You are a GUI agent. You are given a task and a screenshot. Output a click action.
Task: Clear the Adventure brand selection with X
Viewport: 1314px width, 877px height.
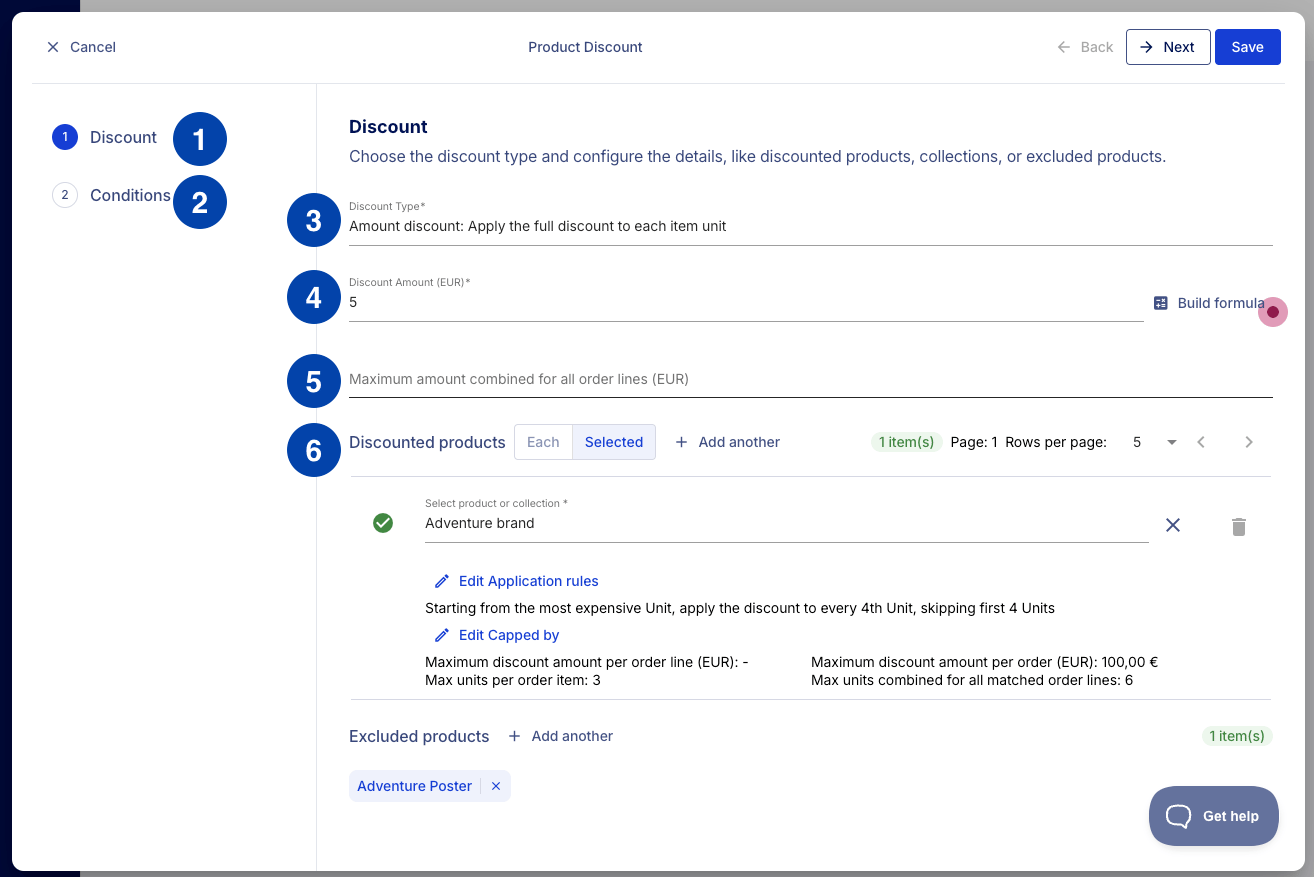pyautogui.click(x=1173, y=525)
